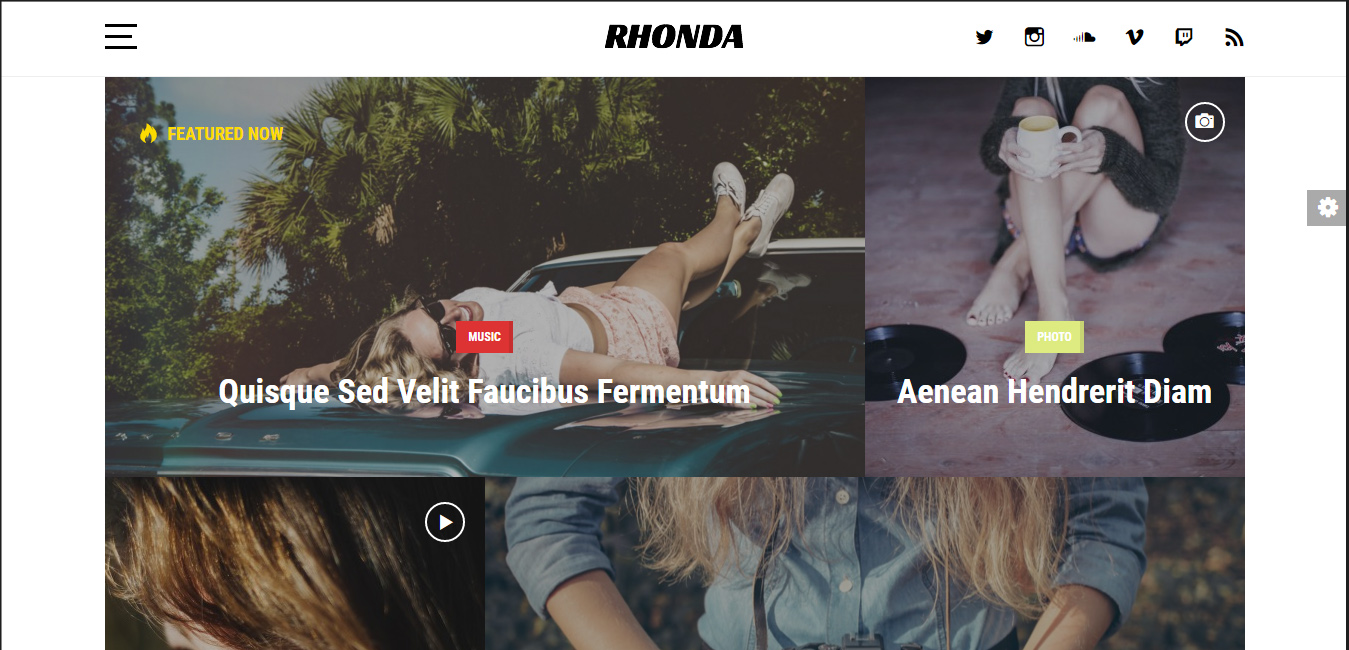Subscribe via the RSS feed icon
1349x650 pixels.
pos(1234,37)
